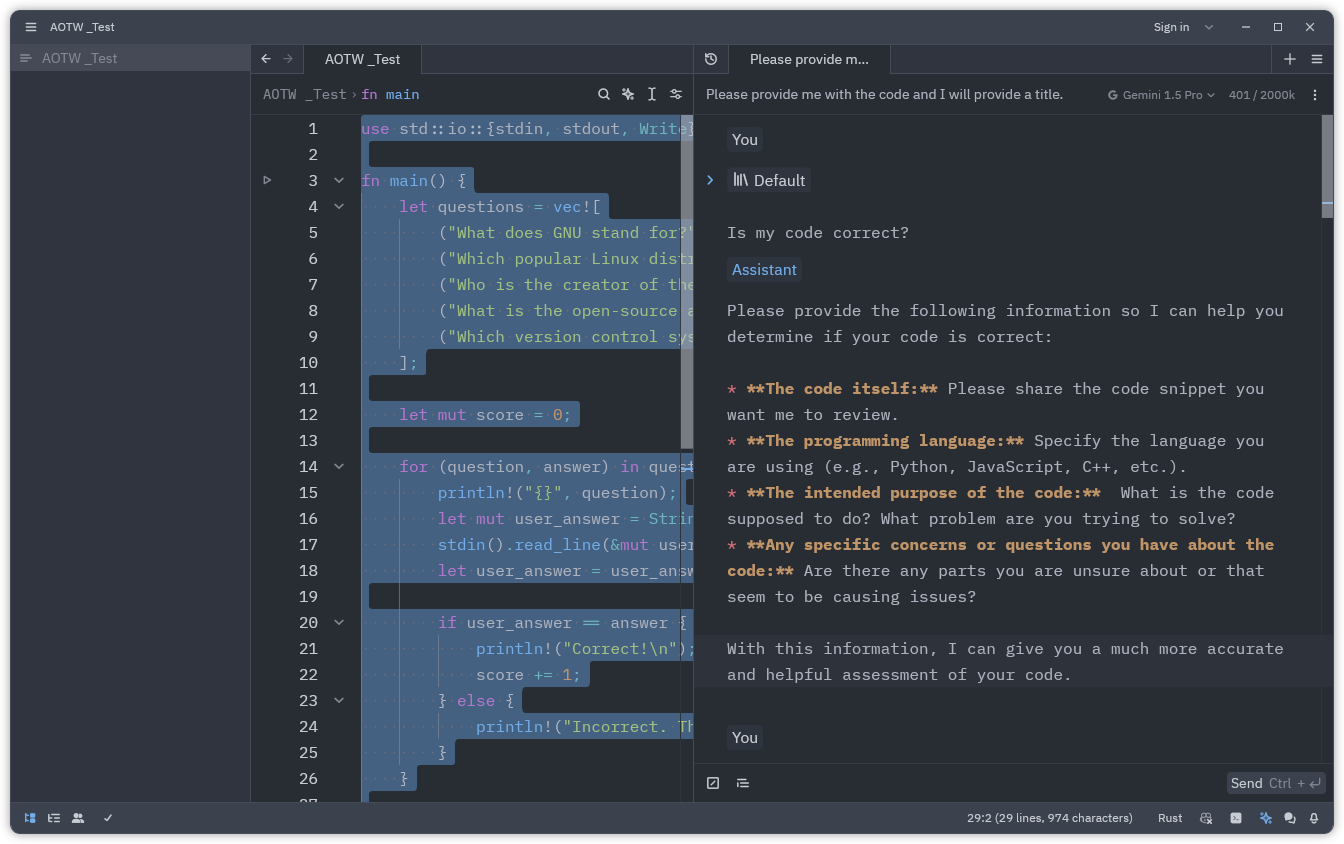
Task: Toggle the outline panel in status bar
Action: pyautogui.click(x=54, y=818)
